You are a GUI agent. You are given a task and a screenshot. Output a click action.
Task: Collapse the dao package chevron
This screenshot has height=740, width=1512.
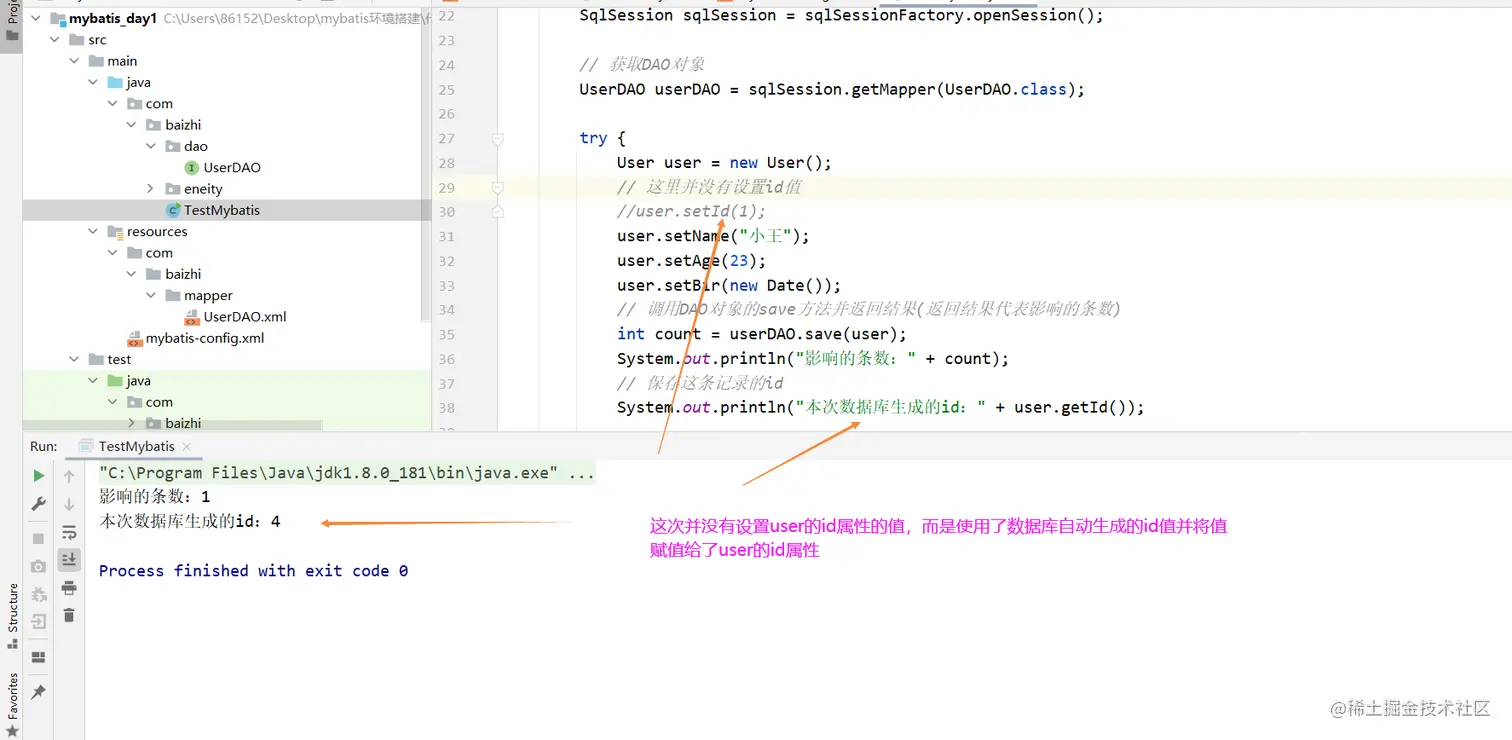(151, 146)
